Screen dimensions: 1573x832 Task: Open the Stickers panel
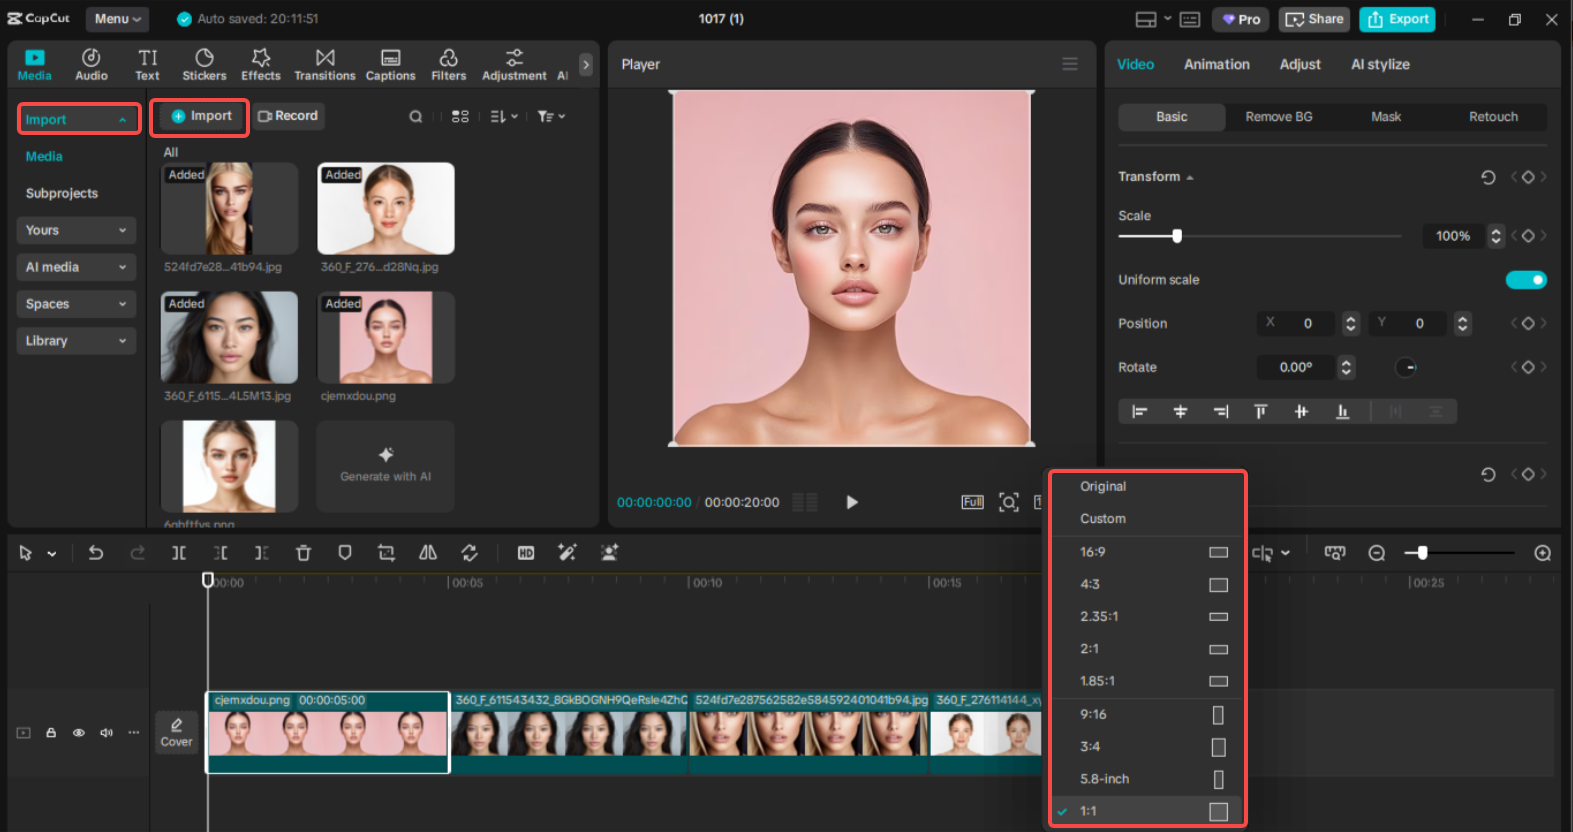[x=204, y=64]
